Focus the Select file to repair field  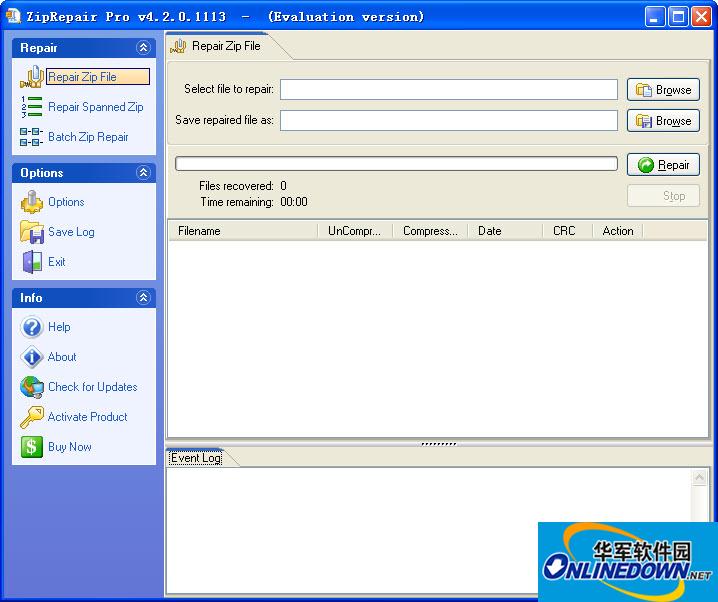coord(449,89)
